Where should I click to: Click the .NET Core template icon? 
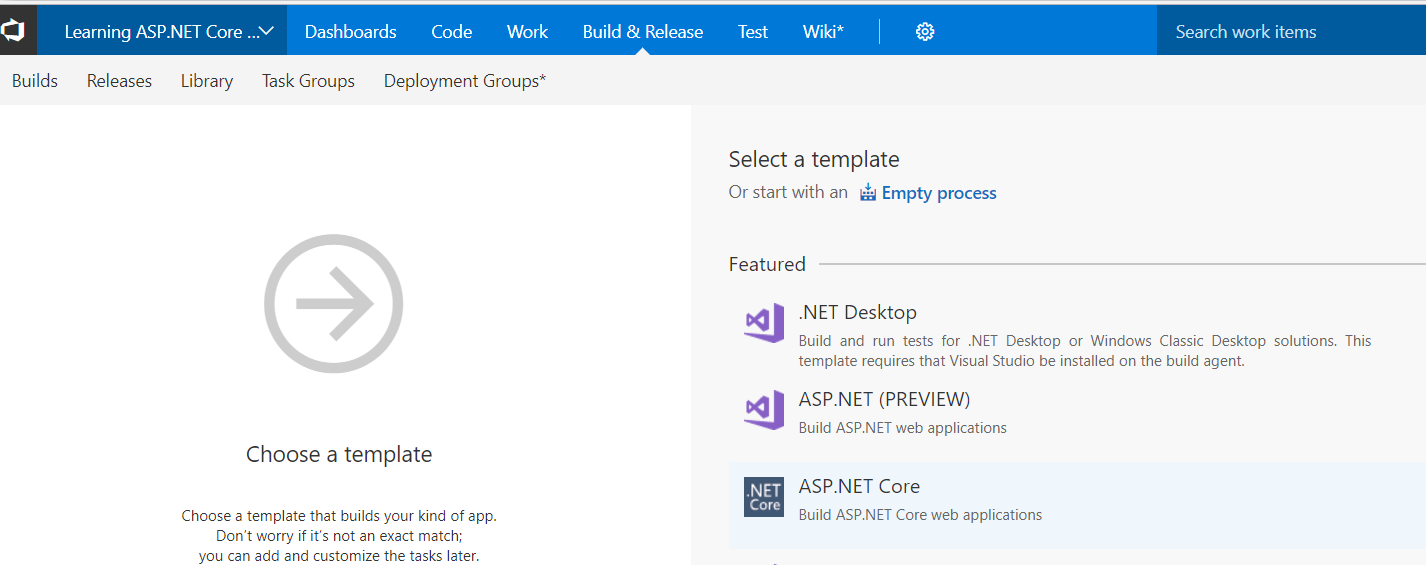[764, 497]
